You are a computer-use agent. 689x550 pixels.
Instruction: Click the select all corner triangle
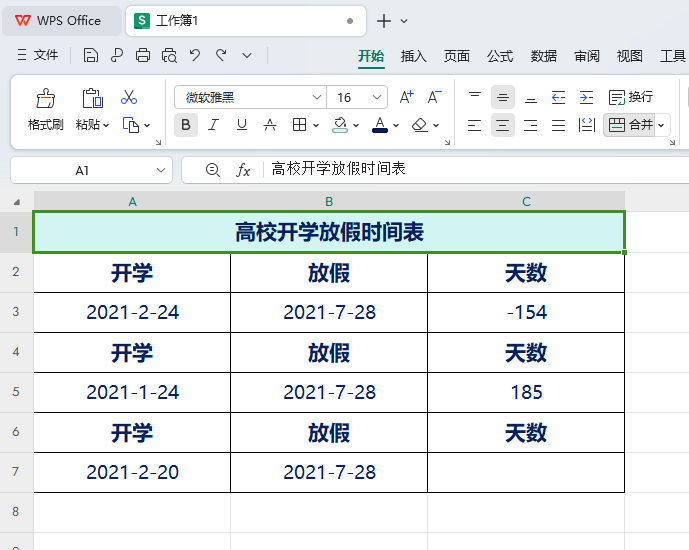pyautogui.click(x=17, y=202)
